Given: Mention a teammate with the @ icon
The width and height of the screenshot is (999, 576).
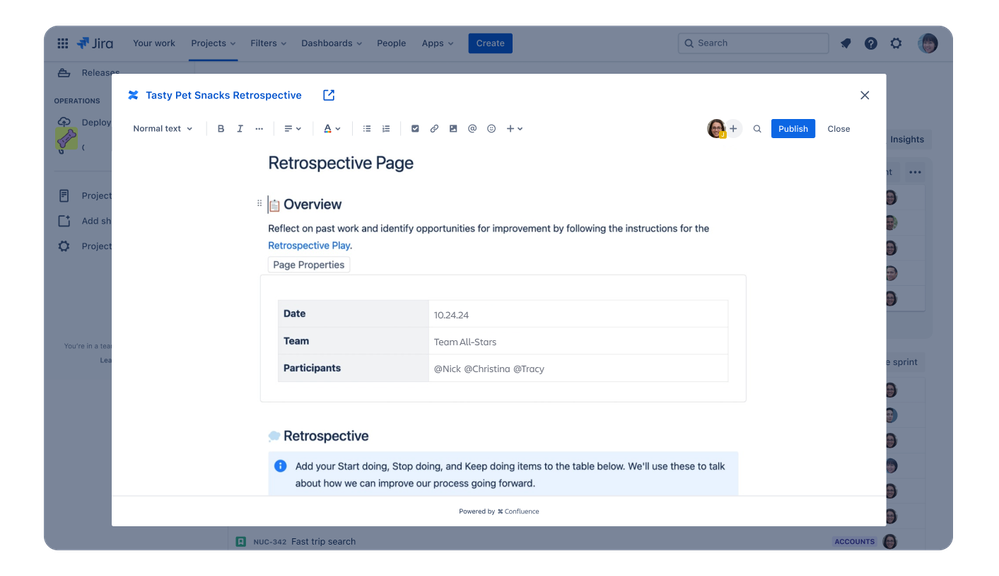Looking at the screenshot, I should pyautogui.click(x=474, y=128).
